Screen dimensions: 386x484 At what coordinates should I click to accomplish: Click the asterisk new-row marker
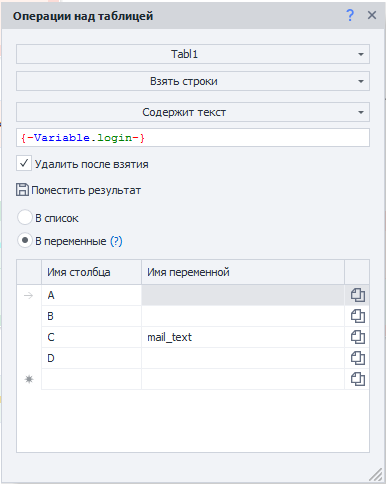point(29,379)
